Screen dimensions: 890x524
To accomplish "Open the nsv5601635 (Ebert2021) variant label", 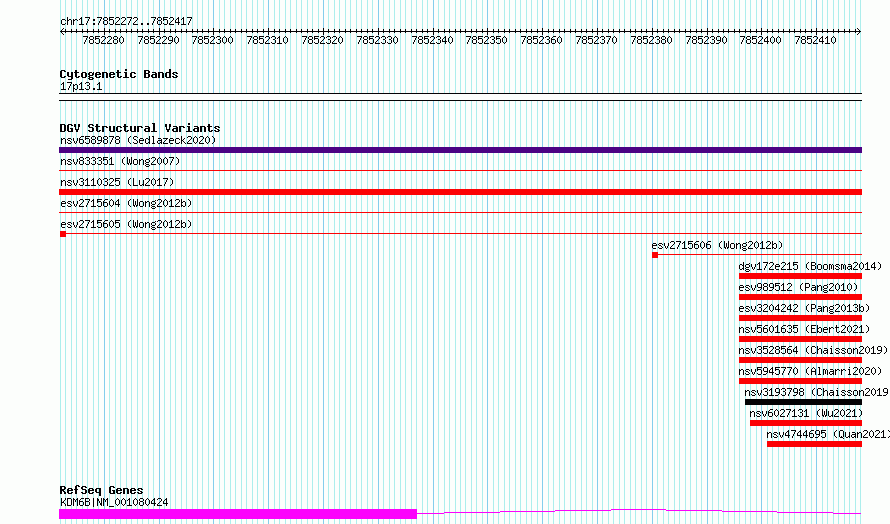I will point(804,329).
